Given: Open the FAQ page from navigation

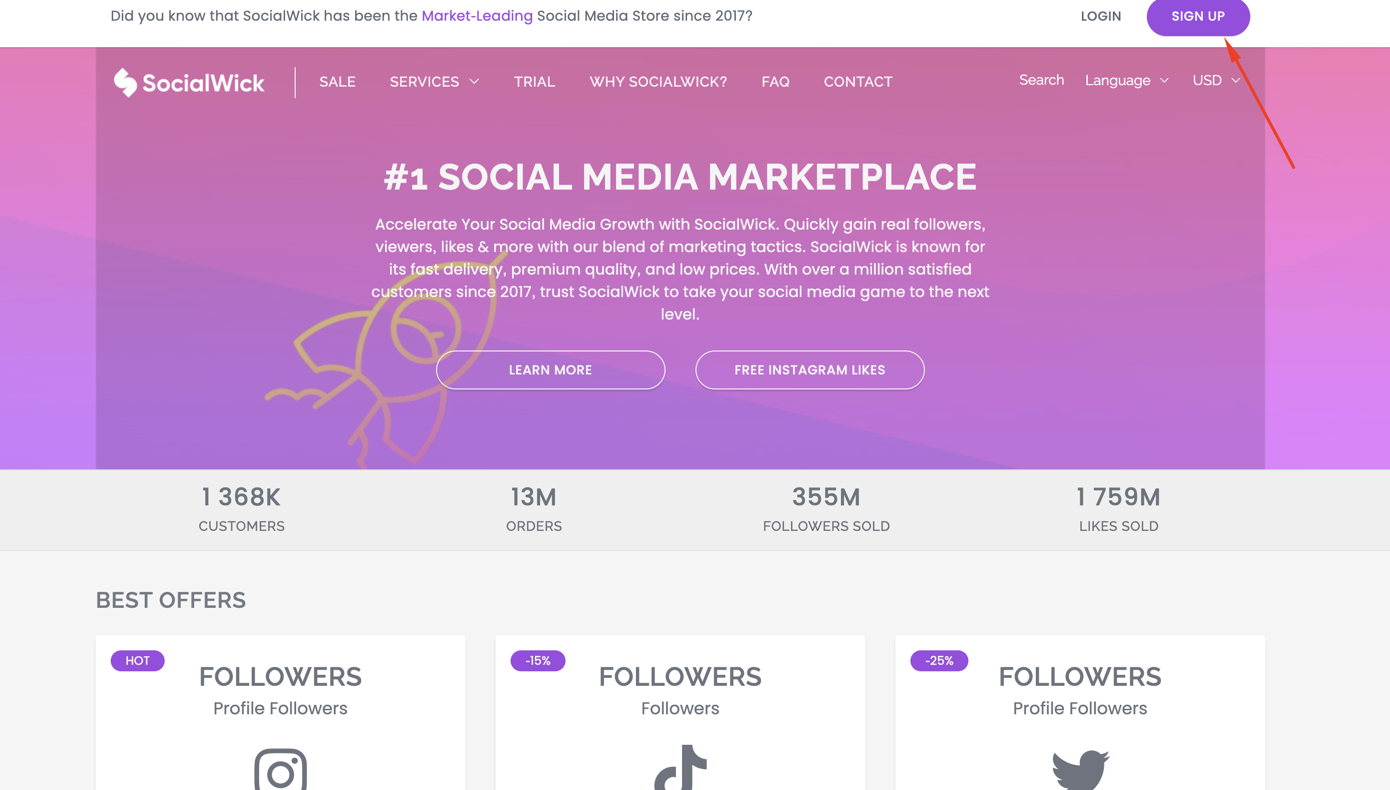Looking at the screenshot, I should [775, 81].
